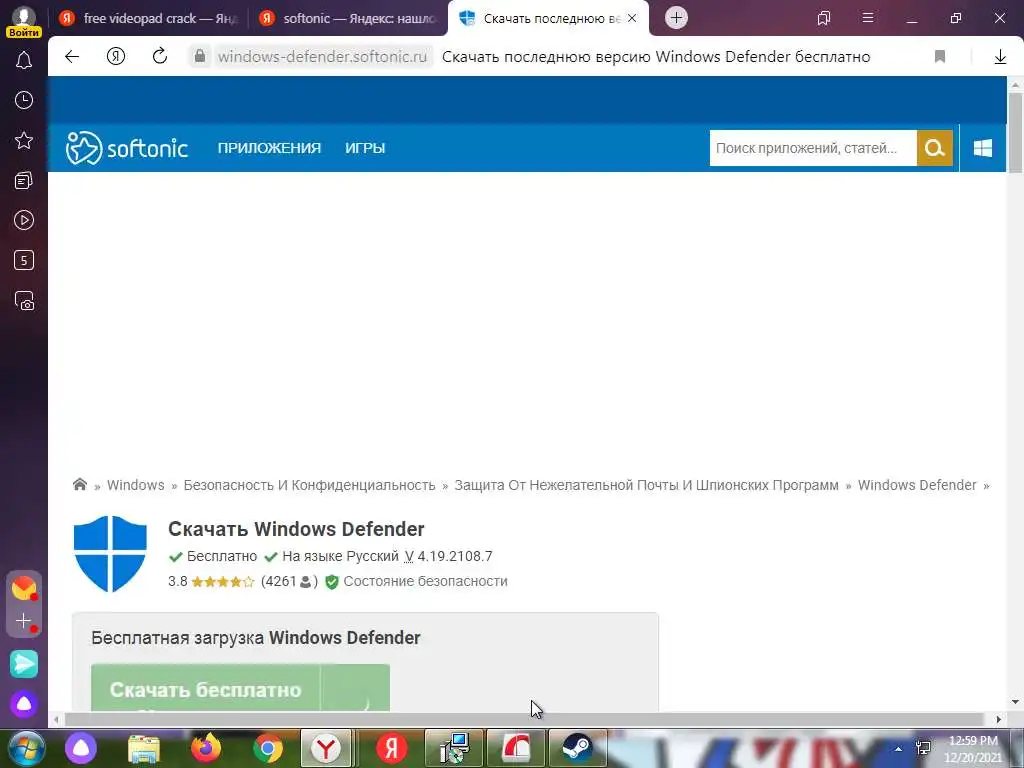The width and height of the screenshot is (1024, 768).
Task: Open screenshot camera icon in sidebar
Action: [24, 300]
